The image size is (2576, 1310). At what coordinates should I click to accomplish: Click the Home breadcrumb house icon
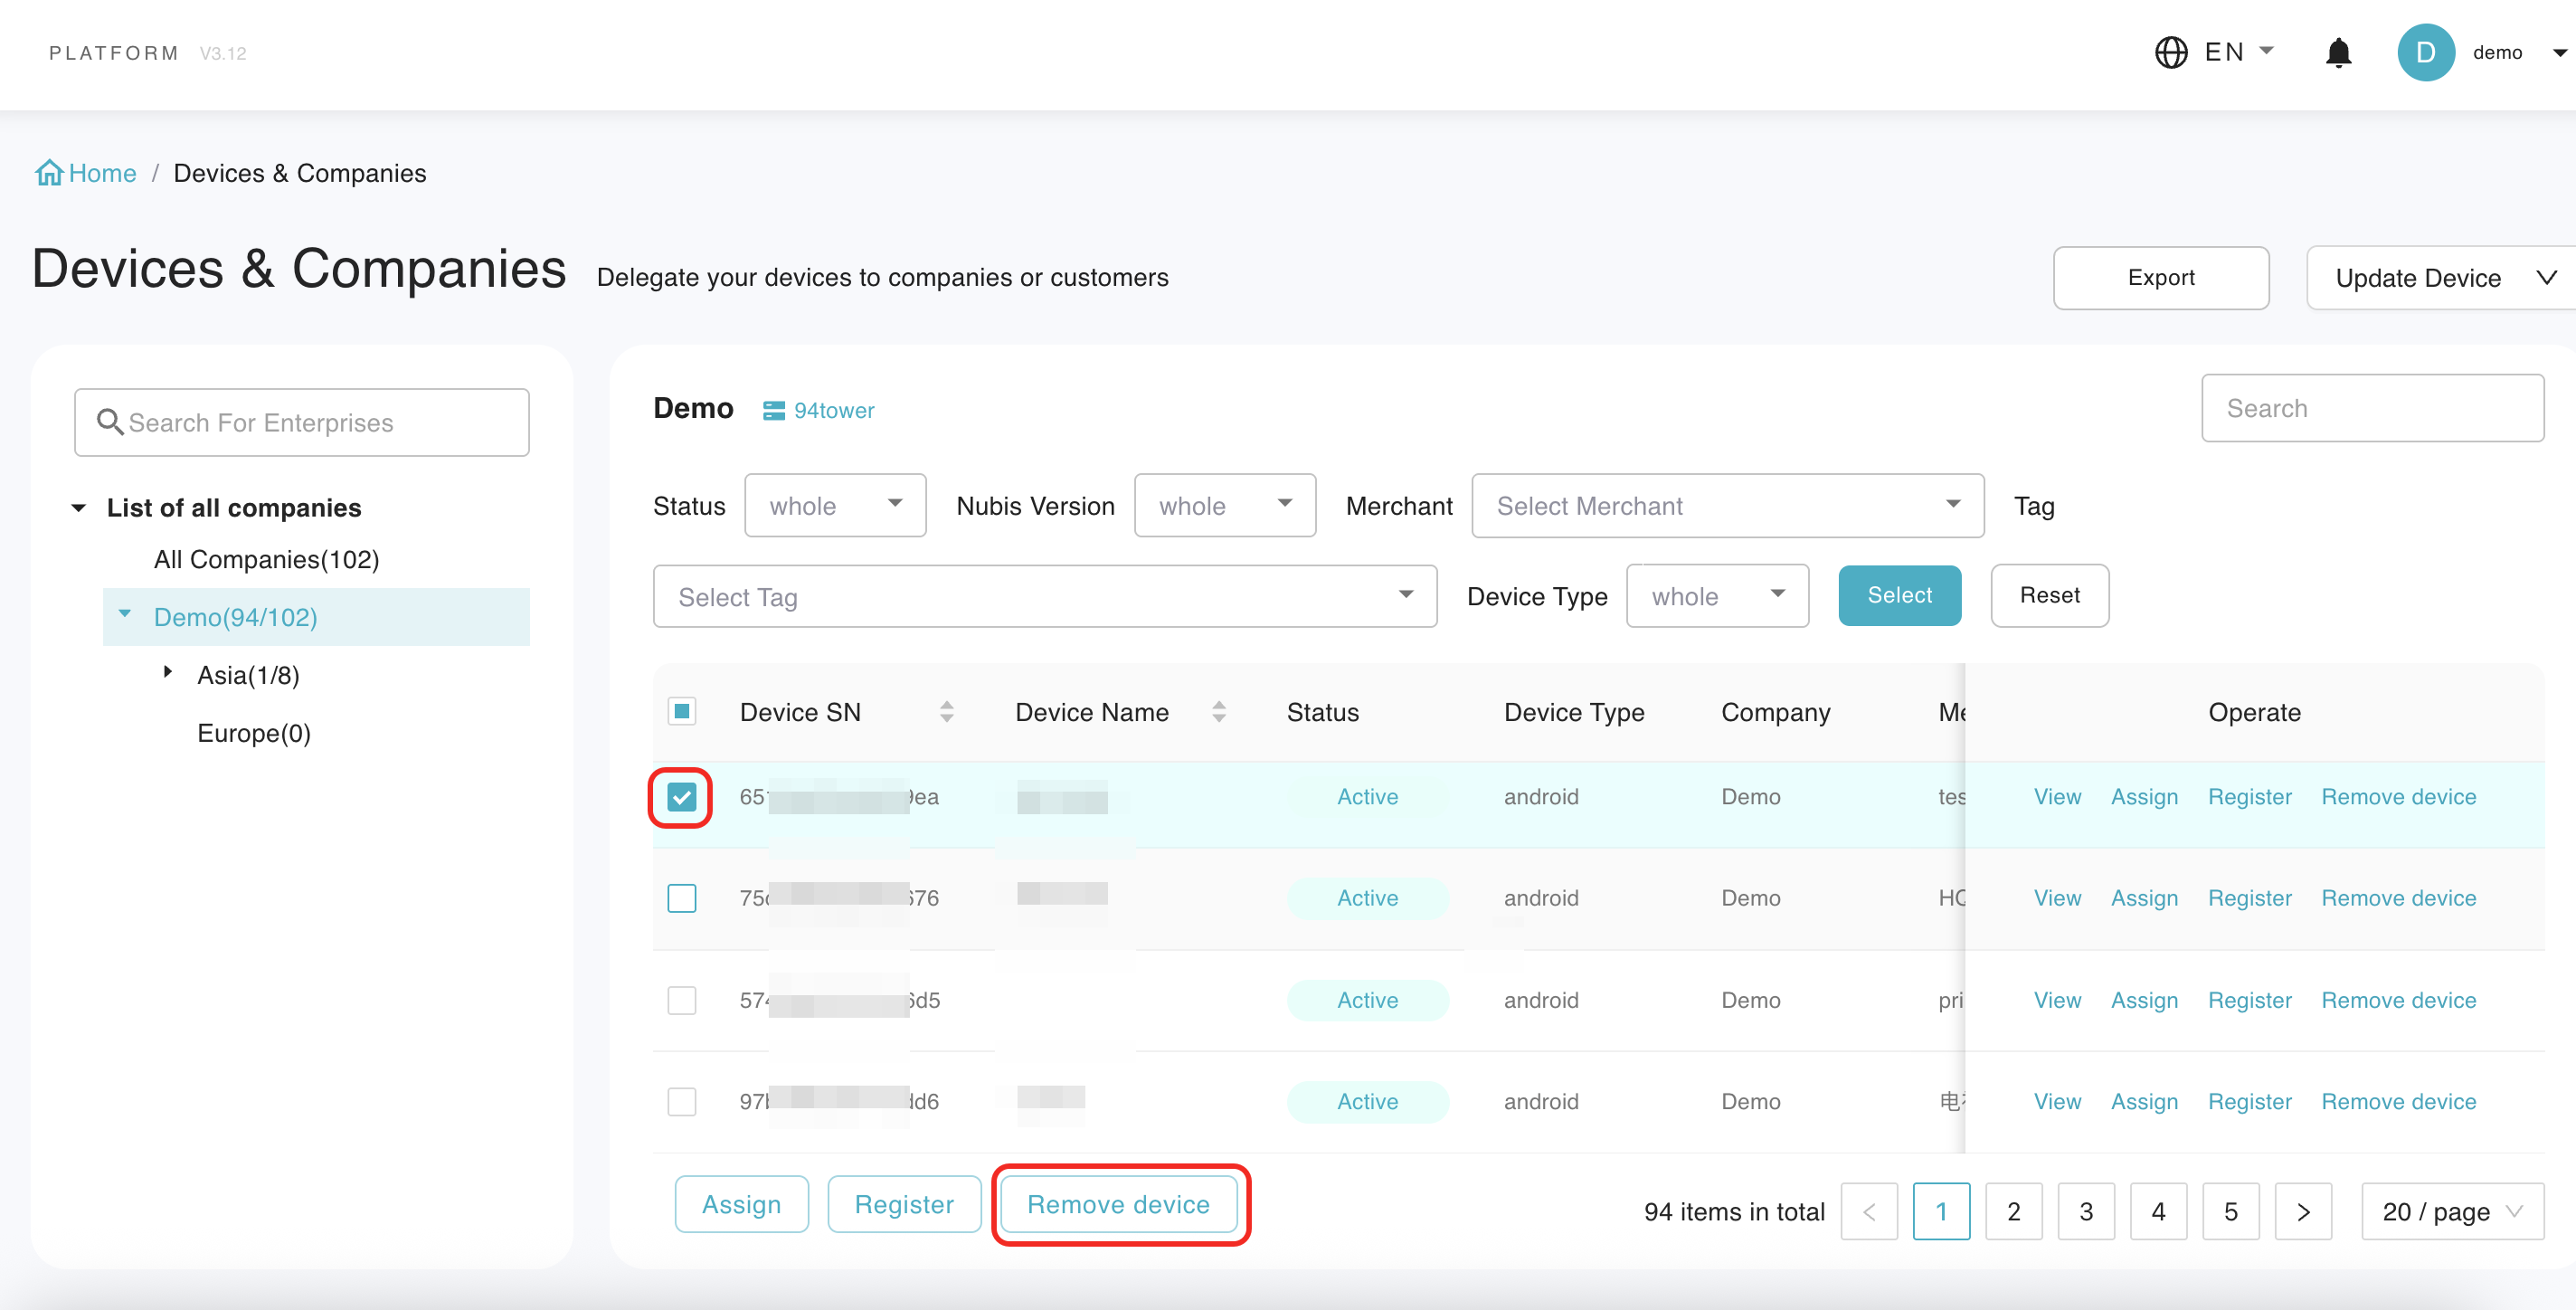click(49, 173)
